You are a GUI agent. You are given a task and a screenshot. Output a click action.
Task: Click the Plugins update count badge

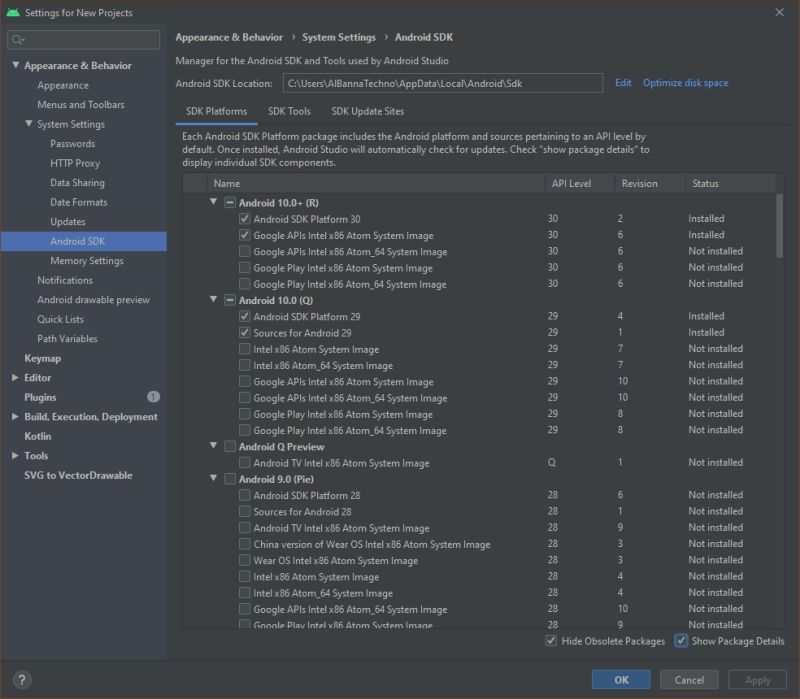[x=153, y=396]
